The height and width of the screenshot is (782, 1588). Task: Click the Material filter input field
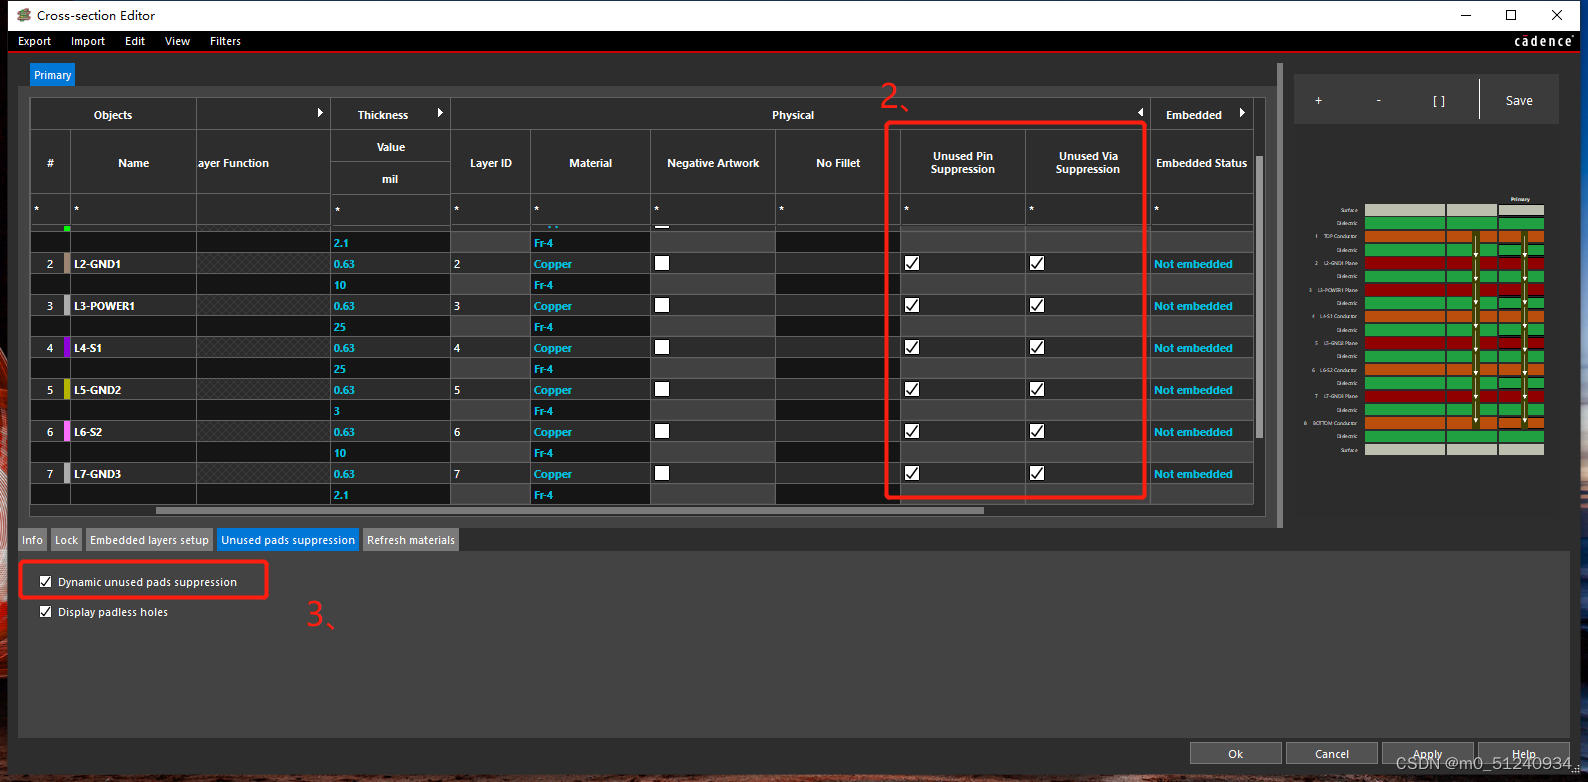point(590,209)
